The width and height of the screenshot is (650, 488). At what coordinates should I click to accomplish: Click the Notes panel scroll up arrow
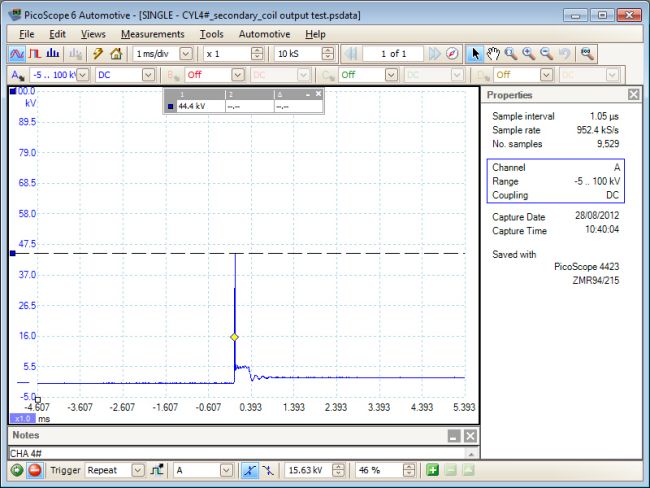tap(471, 454)
